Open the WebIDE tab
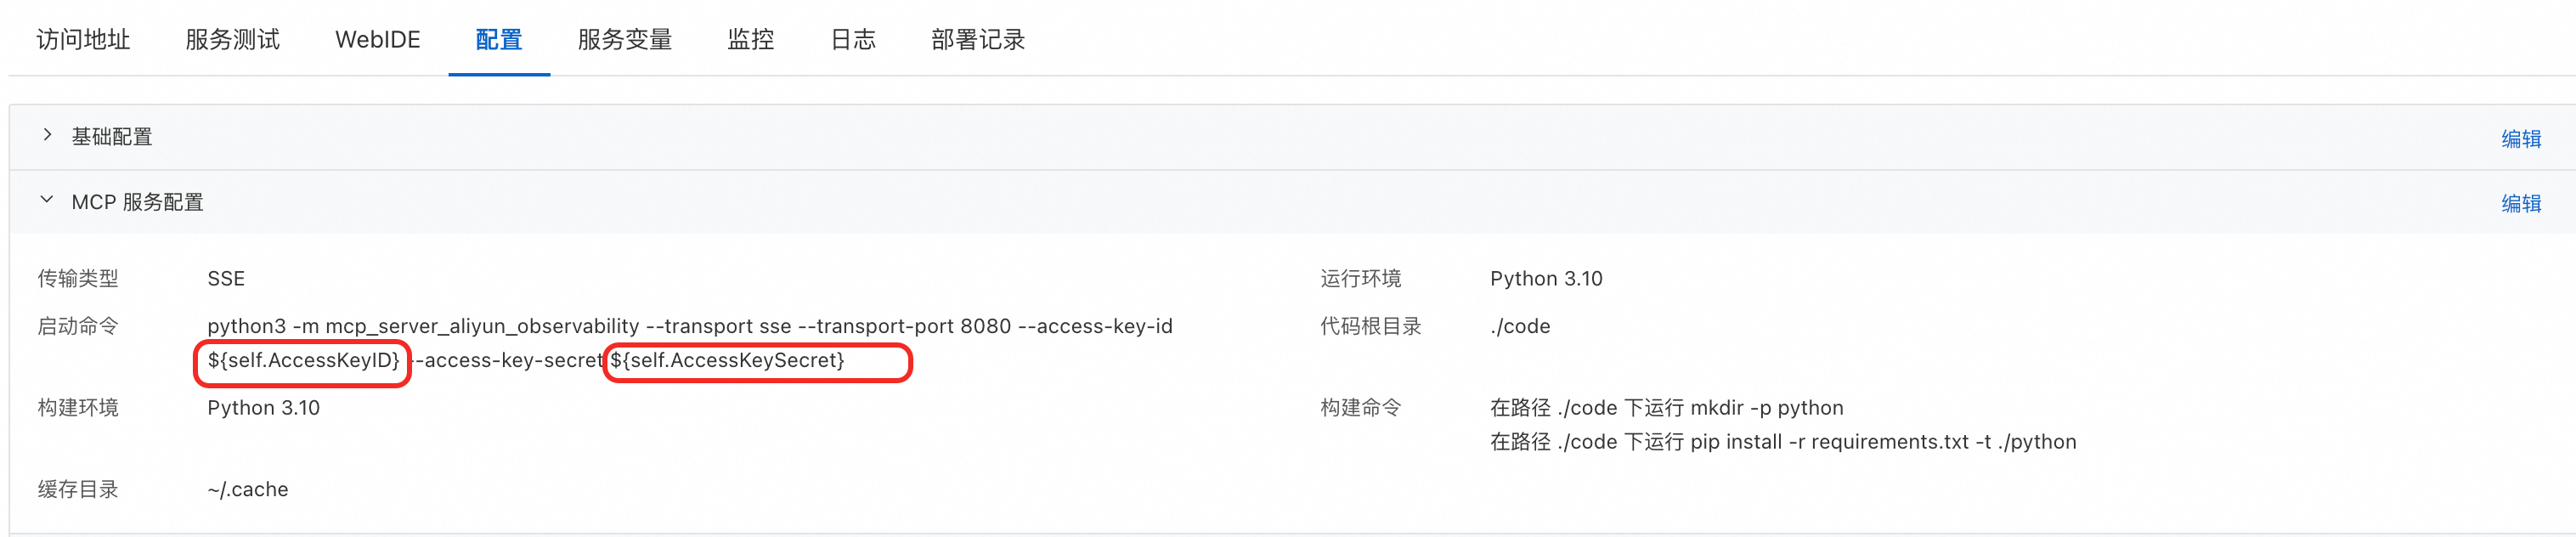The height and width of the screenshot is (537, 2576). point(377,39)
